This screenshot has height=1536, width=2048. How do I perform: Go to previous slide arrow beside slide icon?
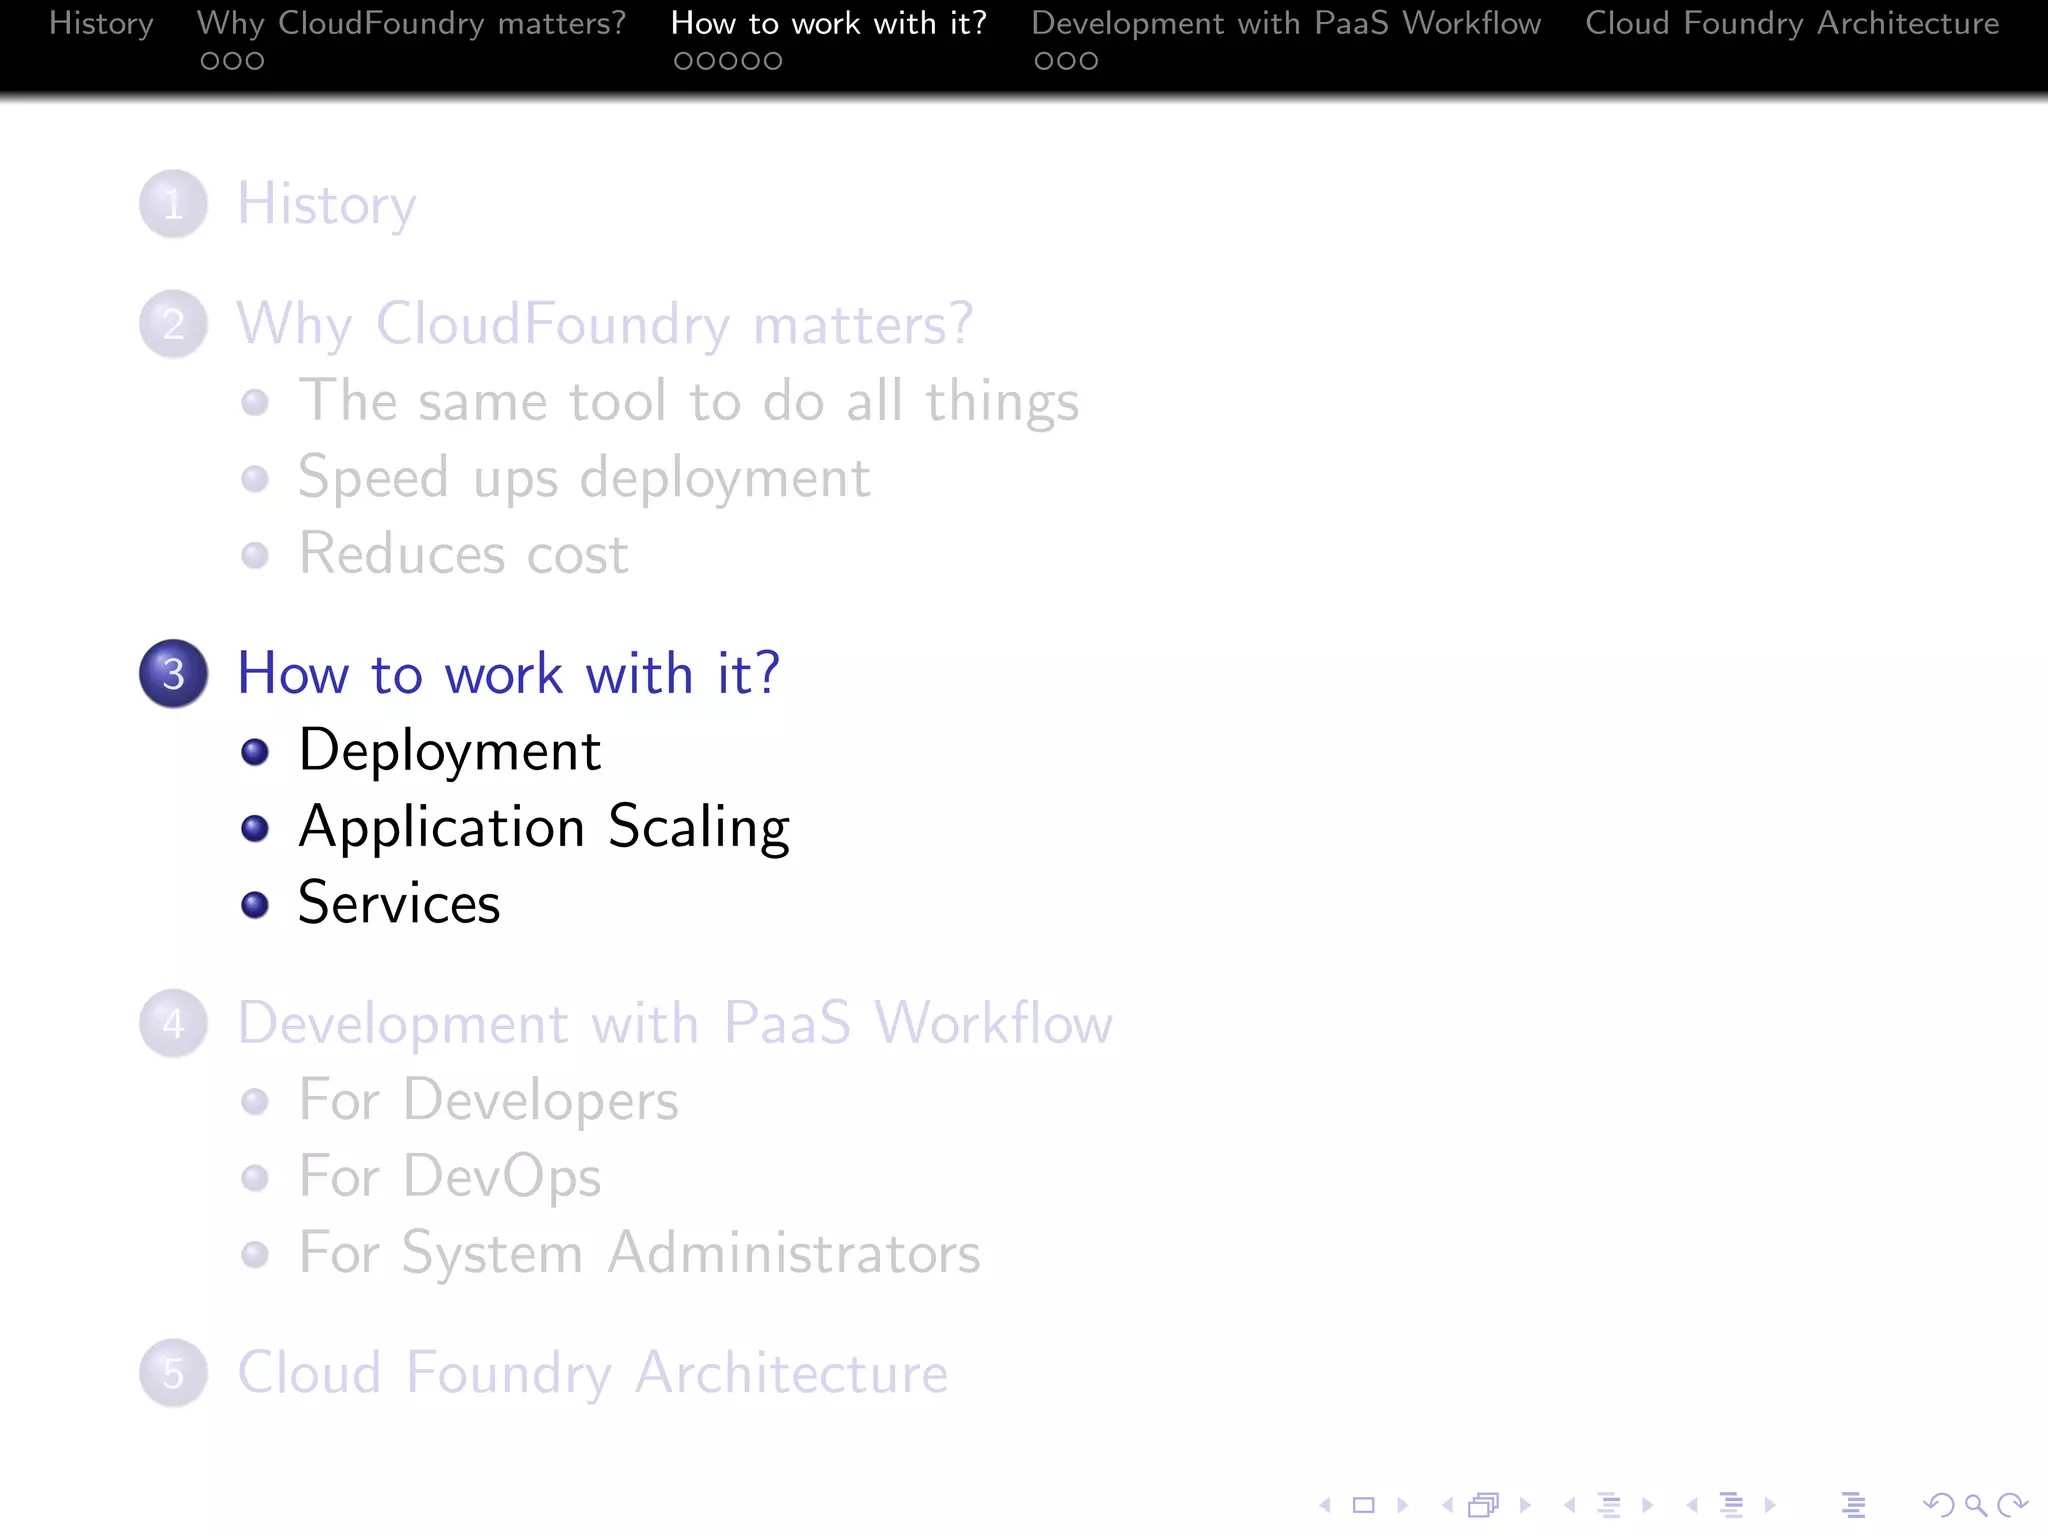[x=1325, y=1505]
